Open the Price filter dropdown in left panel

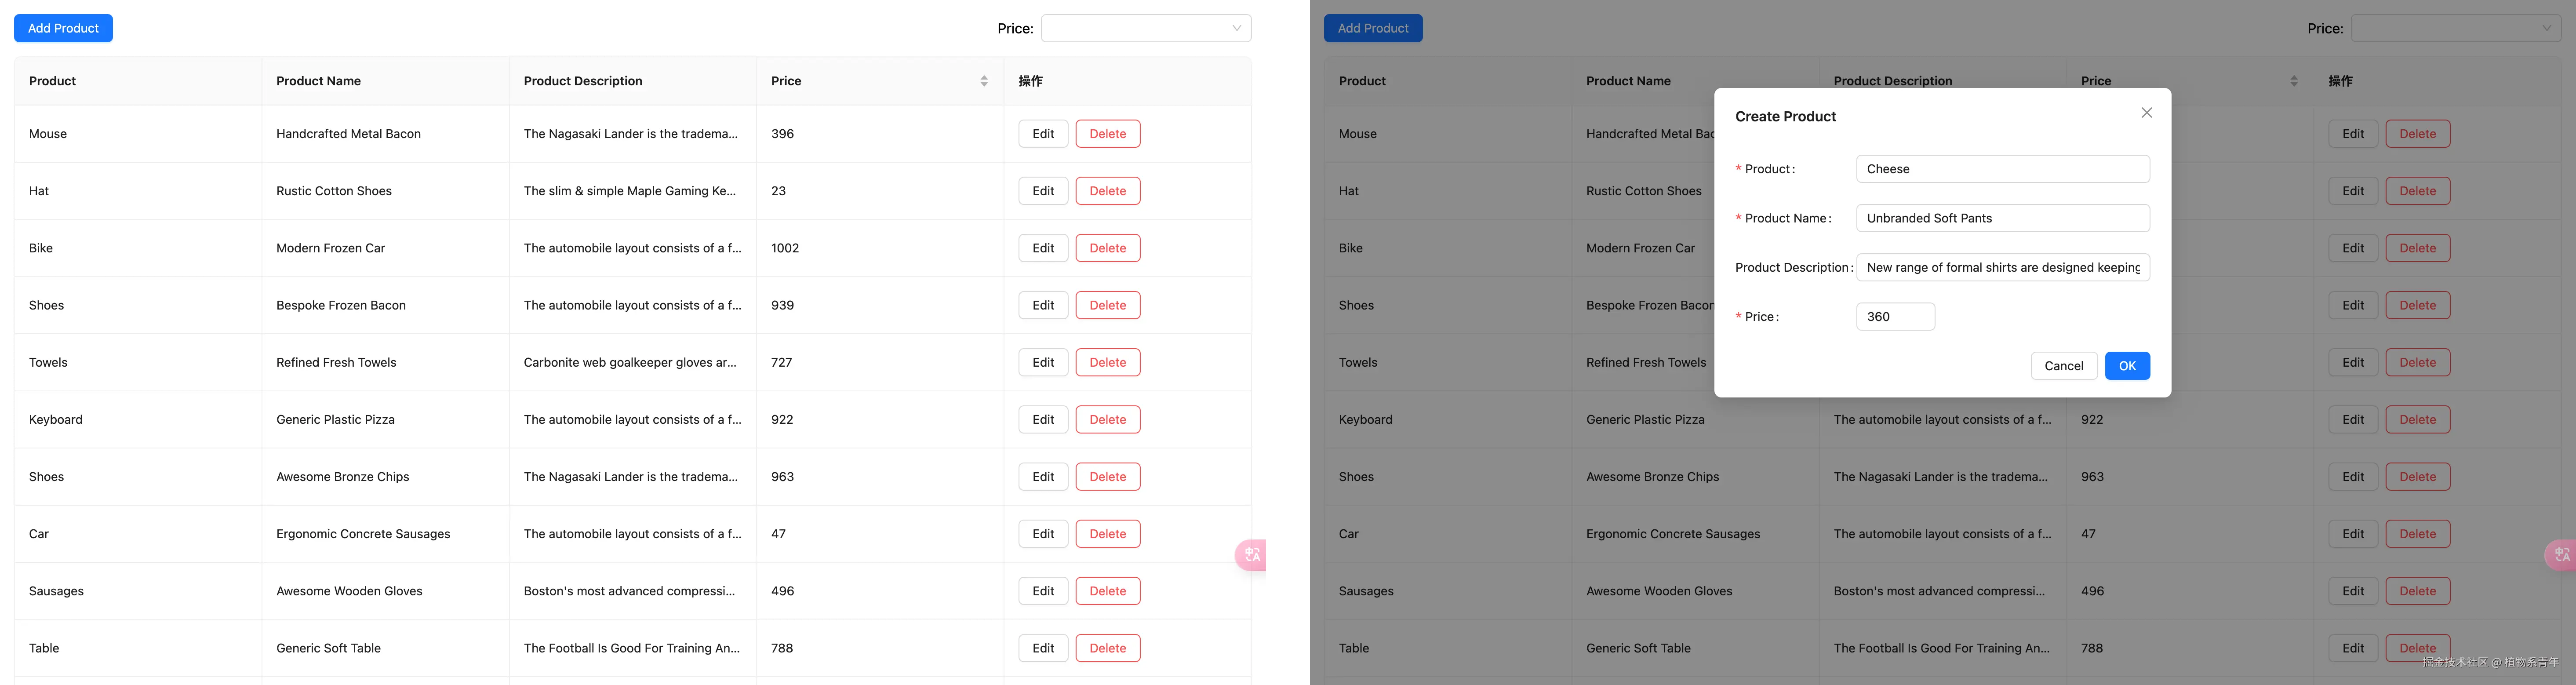coord(1145,28)
